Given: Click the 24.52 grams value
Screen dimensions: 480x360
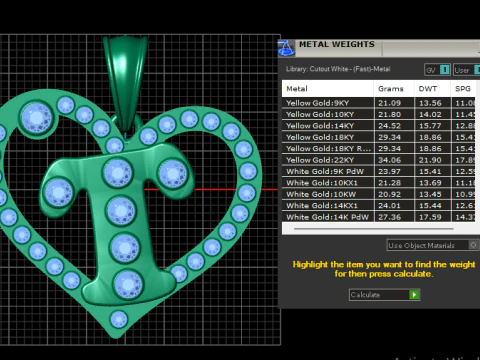Looking at the screenshot, I should 389,126.
